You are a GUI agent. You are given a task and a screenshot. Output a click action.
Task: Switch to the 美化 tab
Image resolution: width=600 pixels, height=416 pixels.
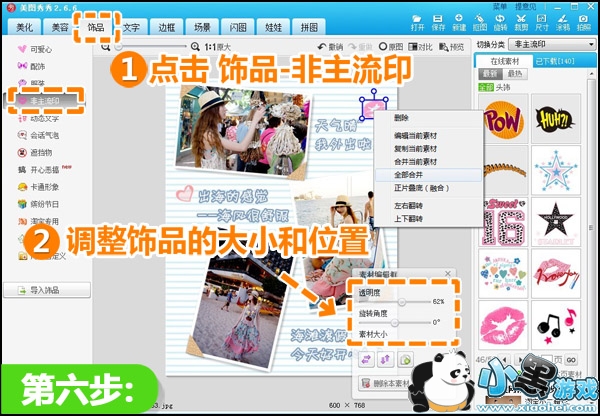coord(24,27)
